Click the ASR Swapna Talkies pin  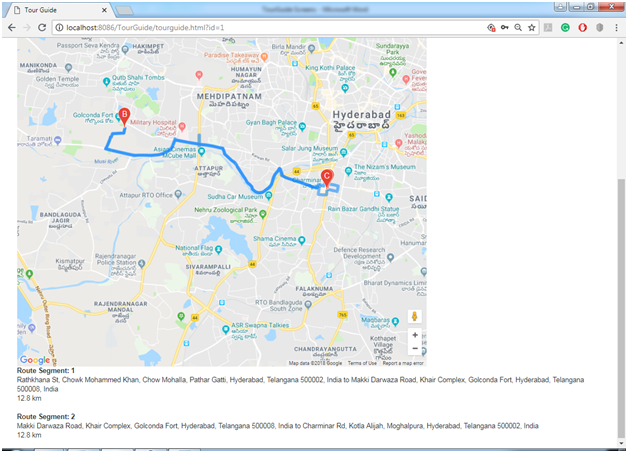pos(226,329)
